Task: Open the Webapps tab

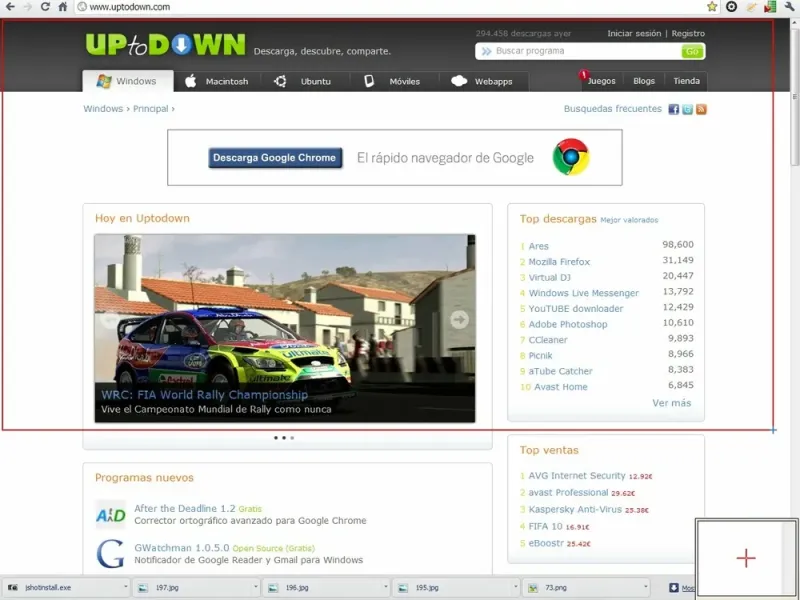Action: pos(483,81)
